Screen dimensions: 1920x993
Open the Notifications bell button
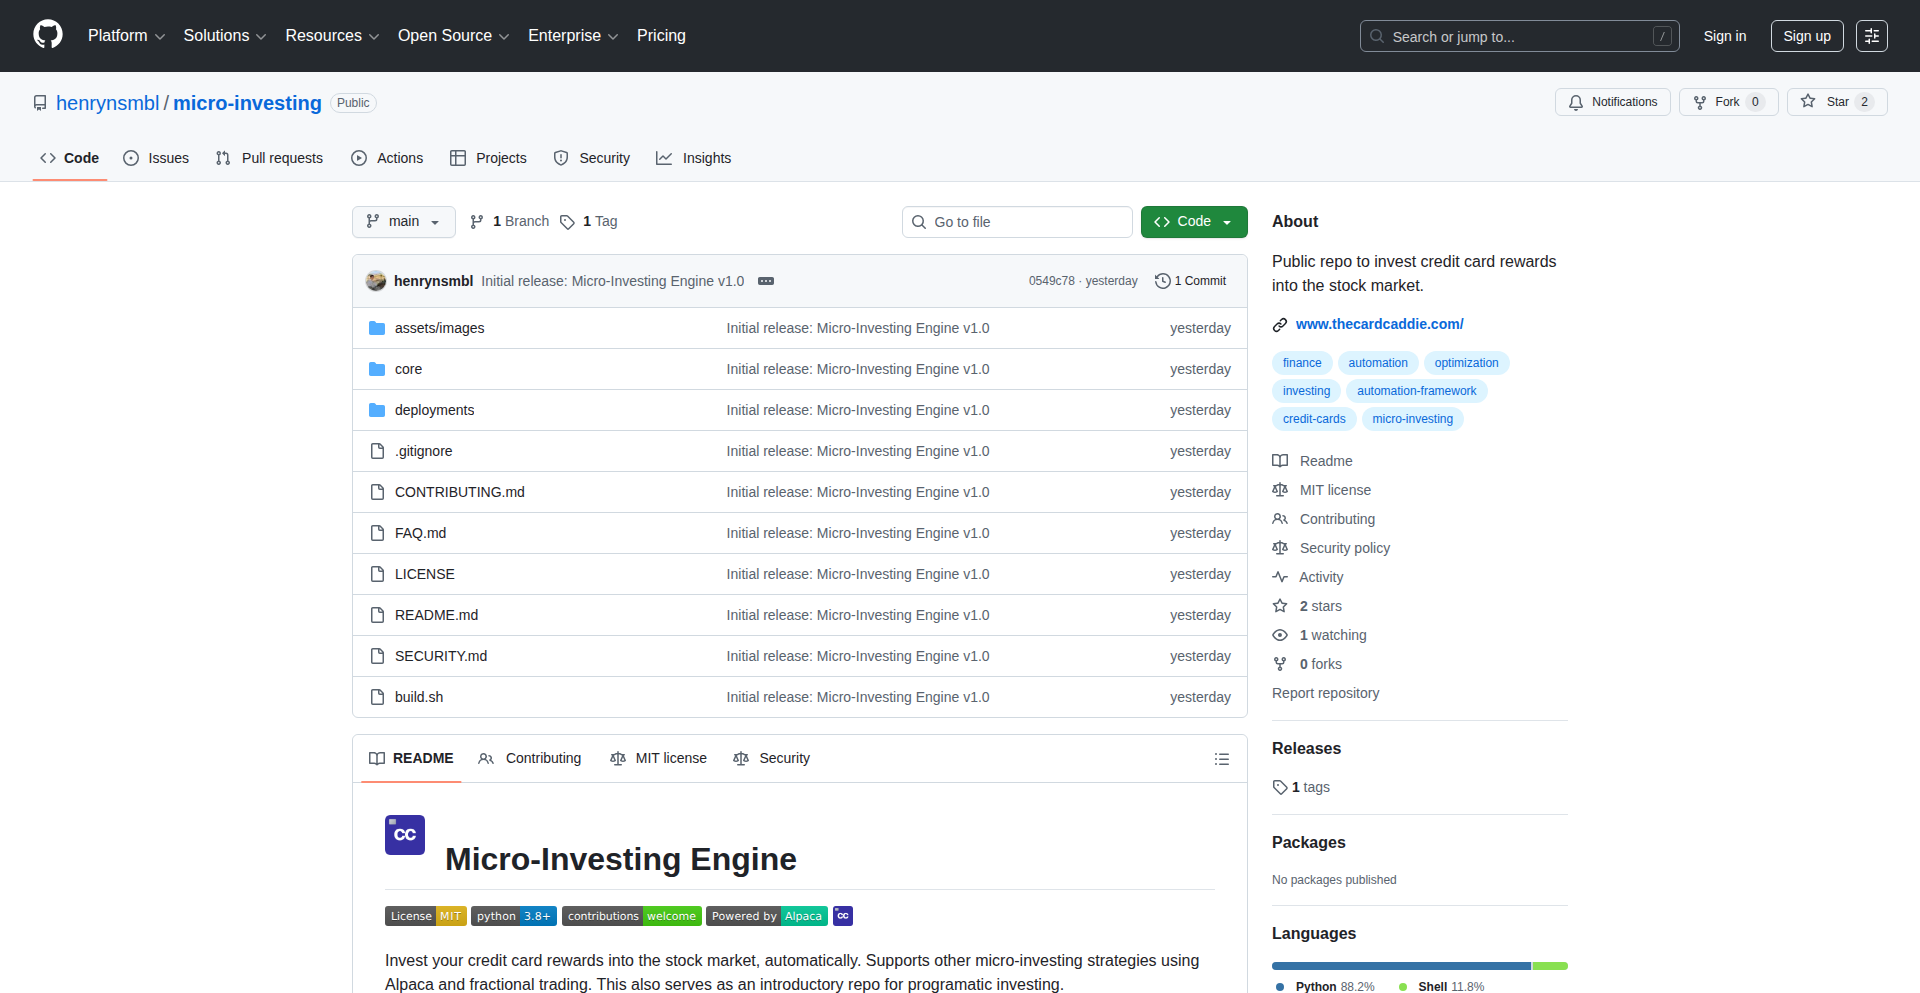[1612, 102]
